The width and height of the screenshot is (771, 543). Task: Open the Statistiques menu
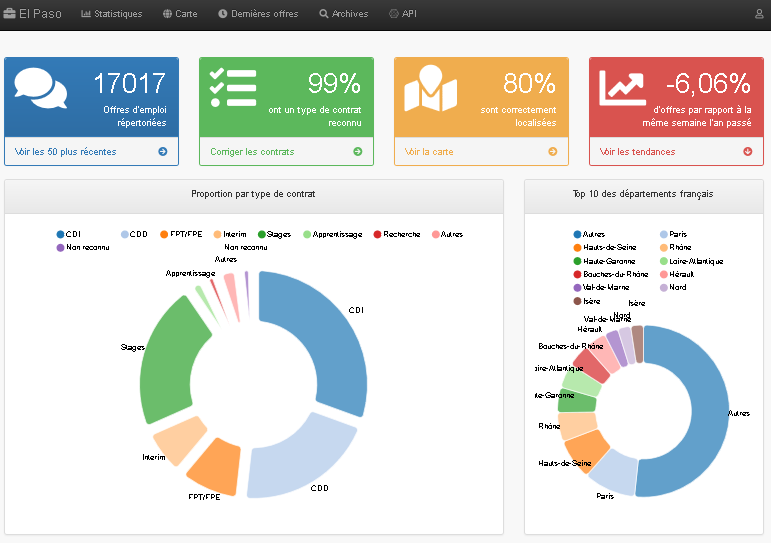coord(111,14)
